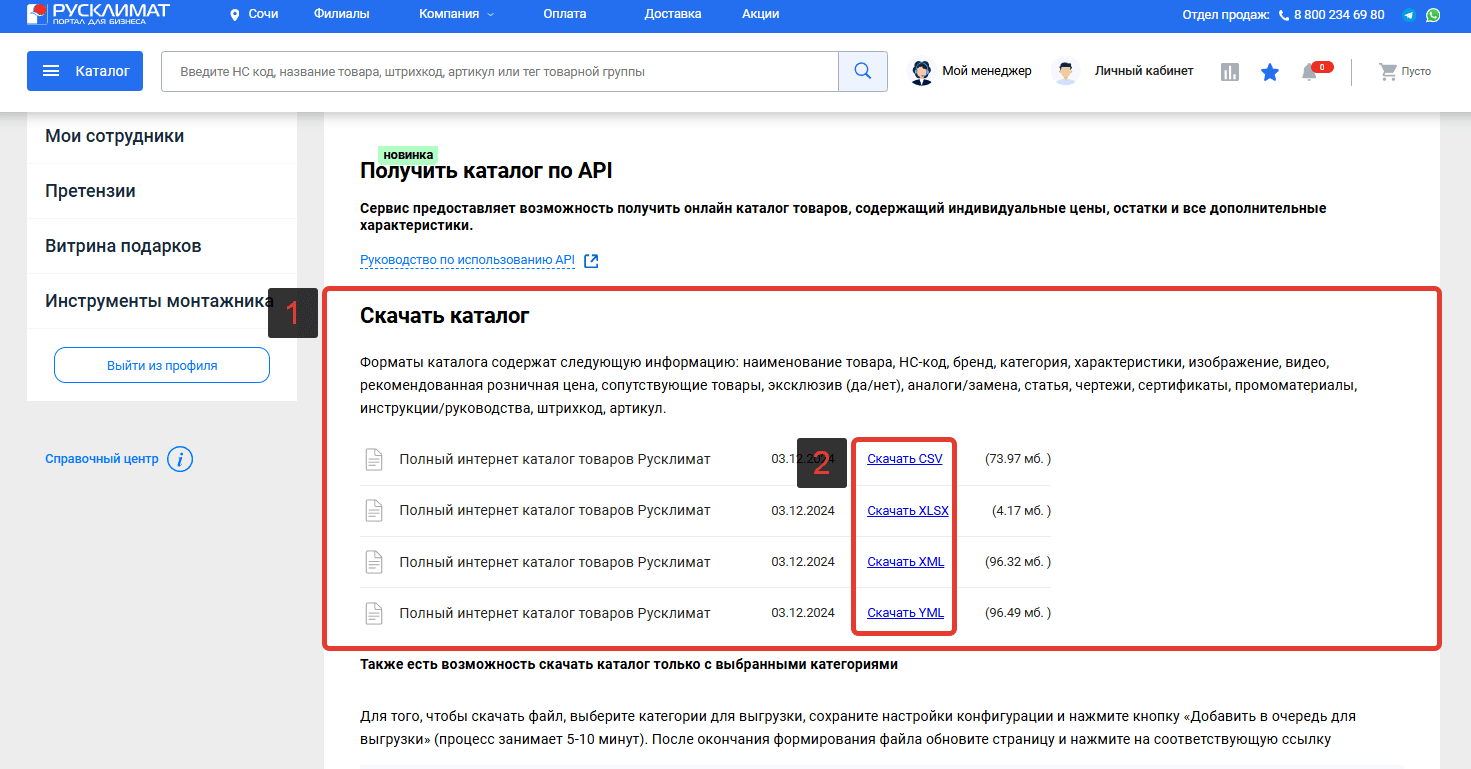The height and width of the screenshot is (769, 1471).
Task: Click the (73.97 мб.) file size text
Action: [x=1018, y=459]
